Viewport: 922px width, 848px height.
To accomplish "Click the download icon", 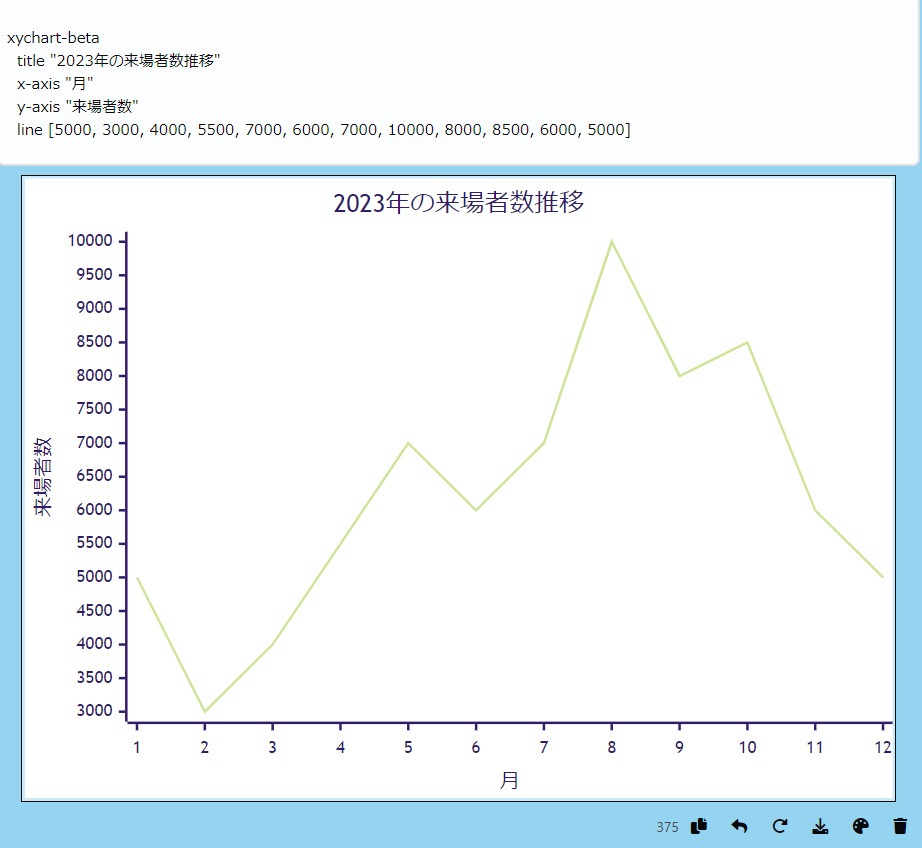I will (x=820, y=826).
